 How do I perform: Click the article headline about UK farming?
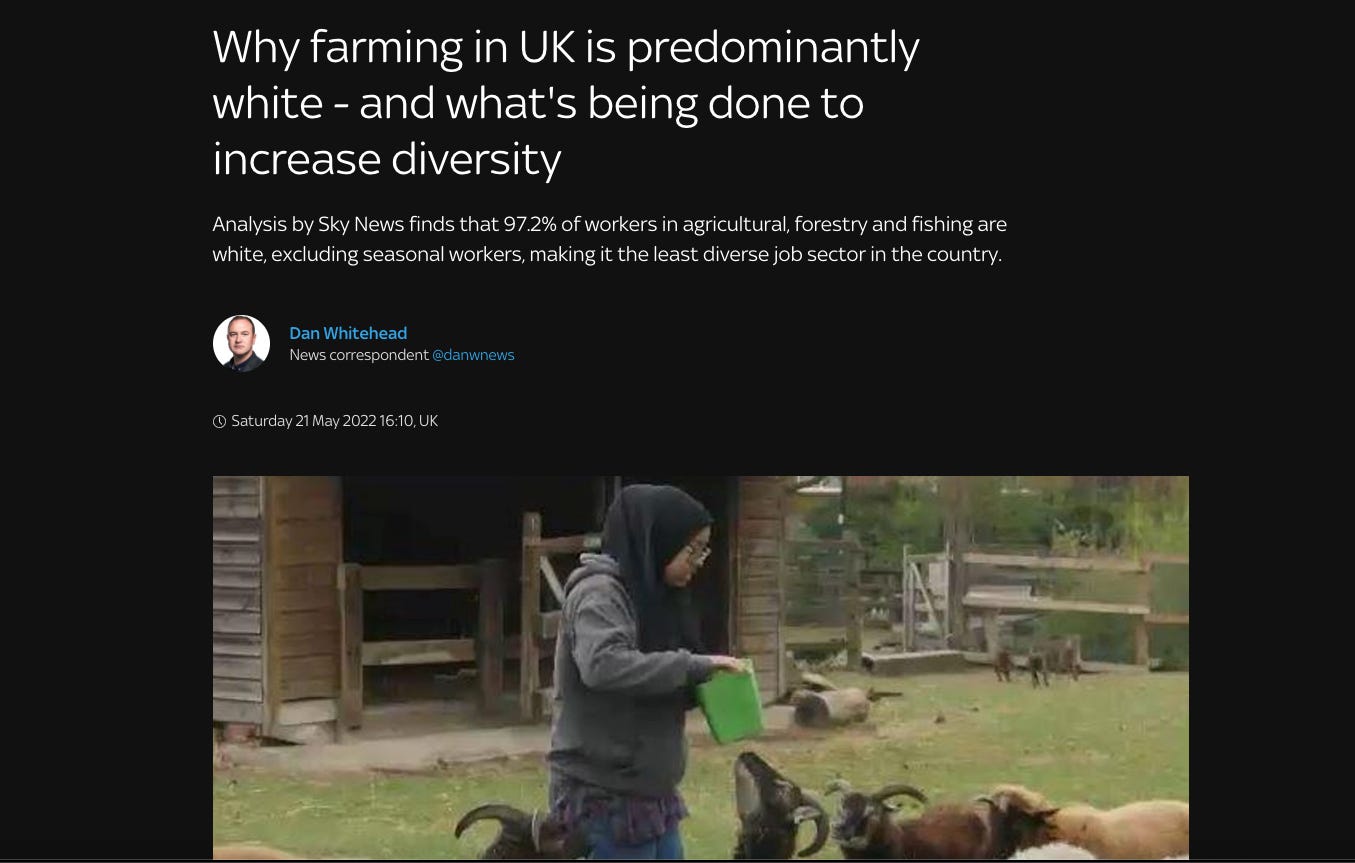click(566, 103)
